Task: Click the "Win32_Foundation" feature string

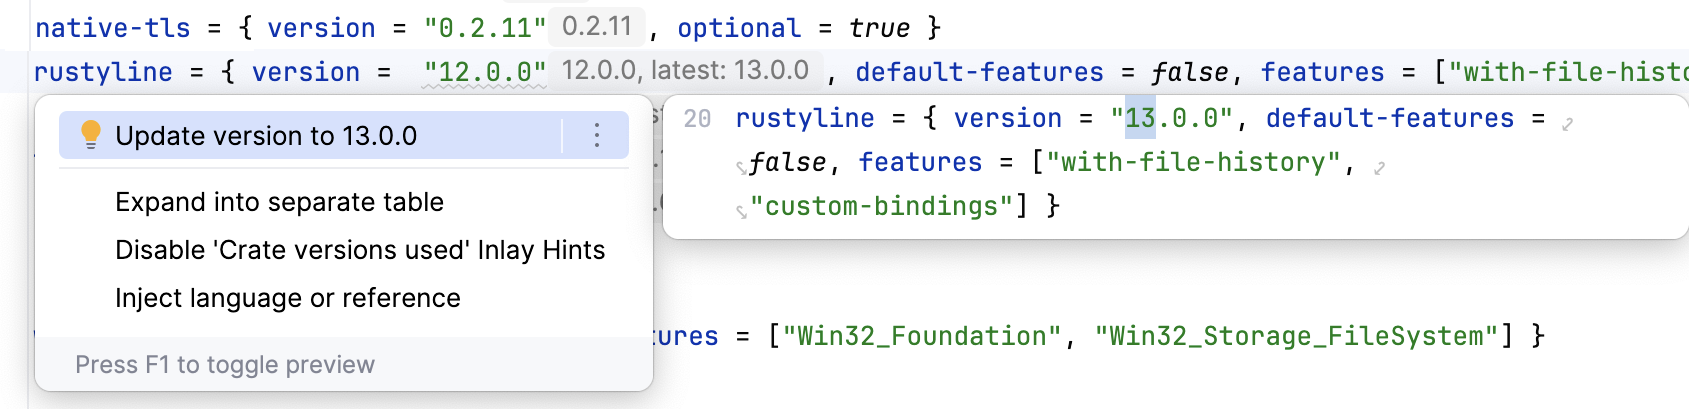Action: click(921, 336)
